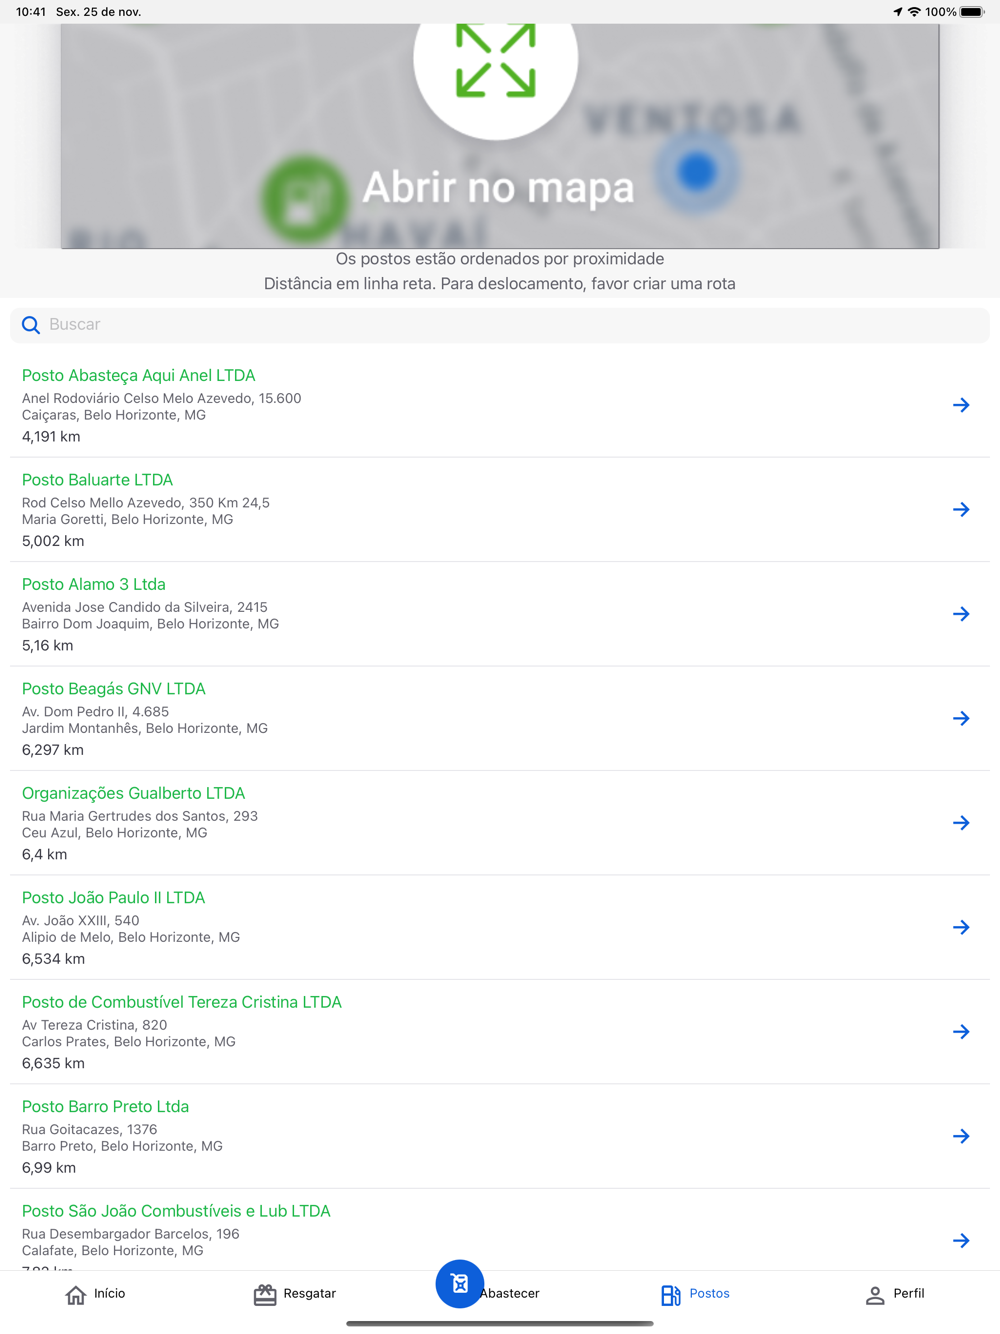Screen dimensions: 1000x1334
Task: Click 'Jardim Montanhês, Belo Horizonte, MG' text
Action: [145, 729]
